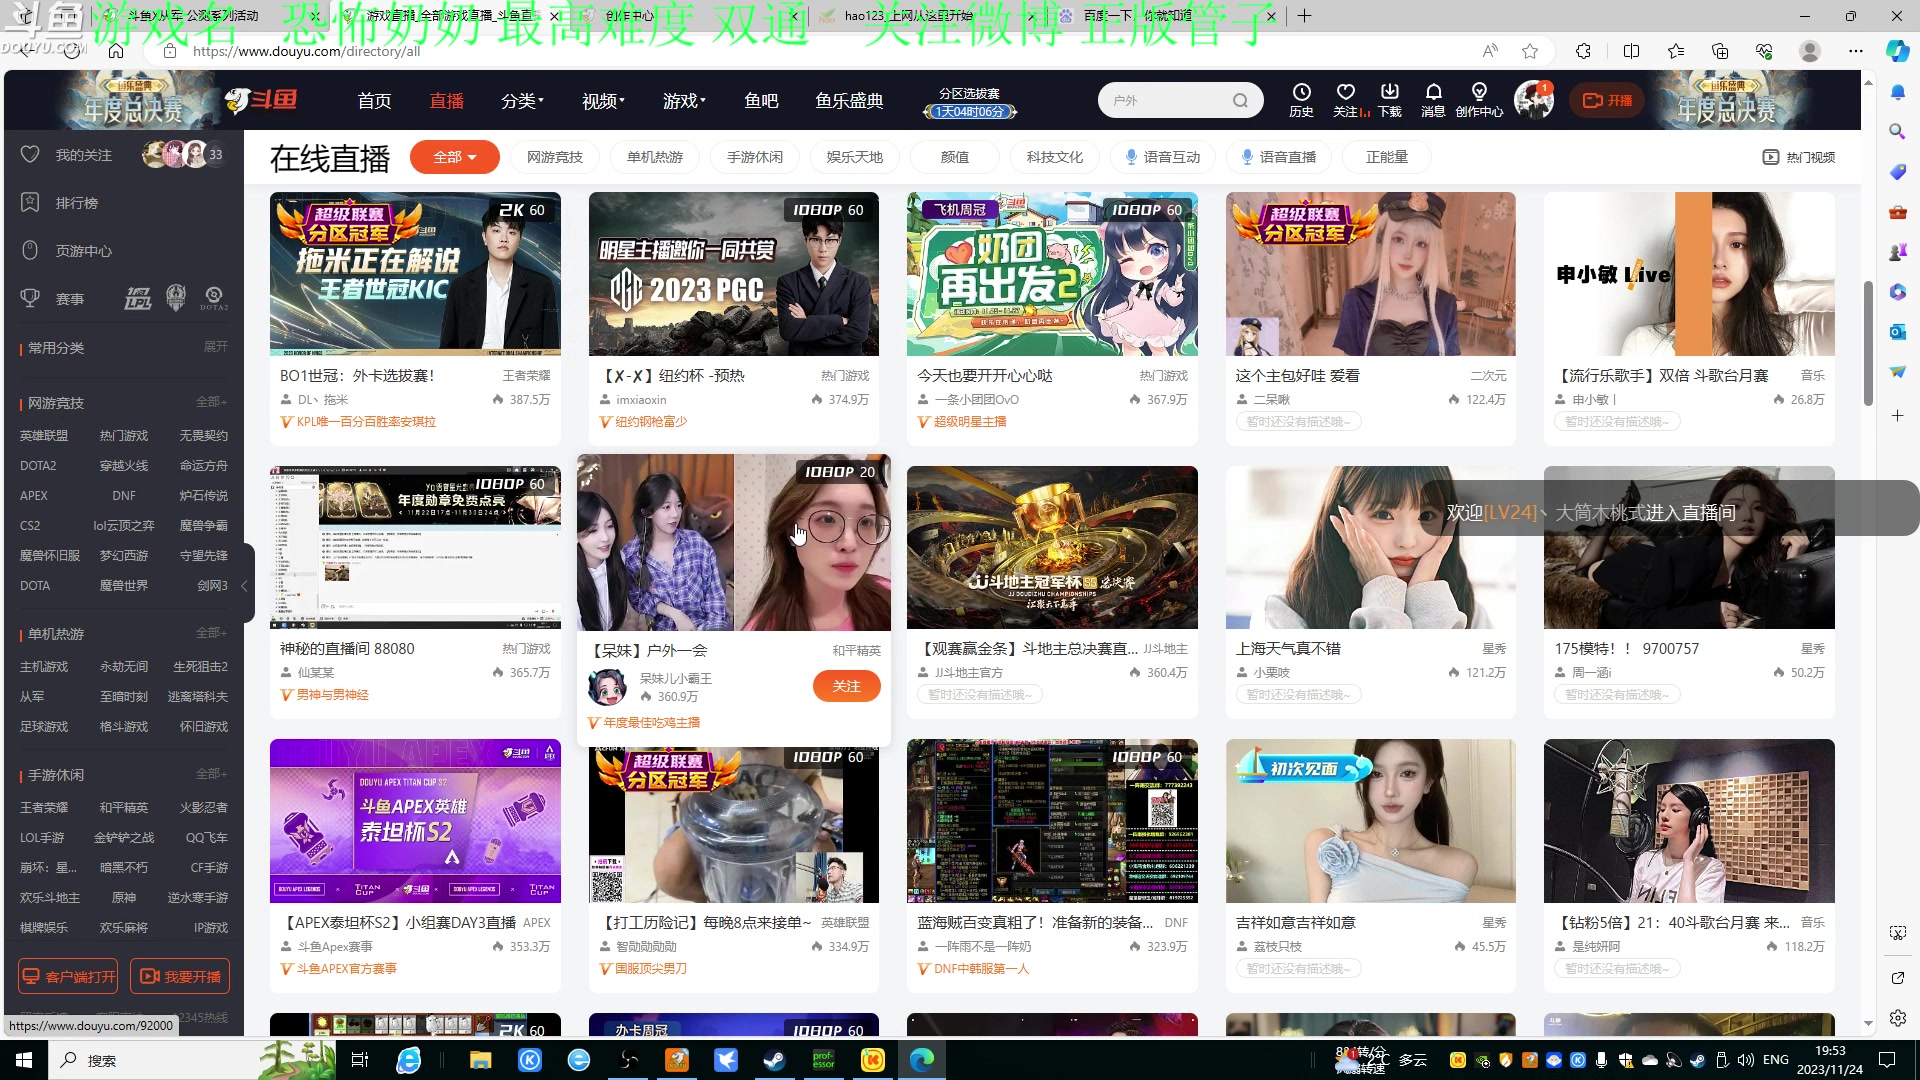Viewport: 1920px width, 1080px height.
Task: Show all 网游竞技 categories via 全部+
Action: (x=211, y=402)
